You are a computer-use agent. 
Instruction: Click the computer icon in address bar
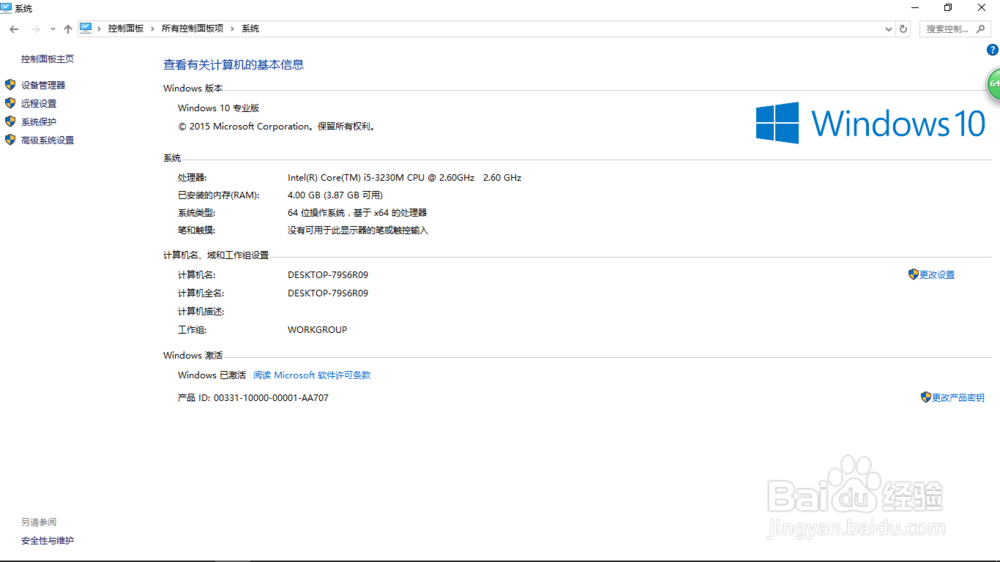tap(85, 28)
